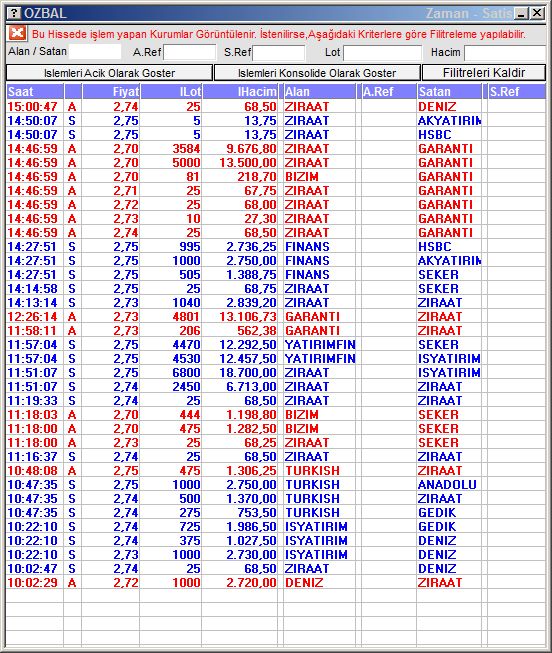Close the OZBAL window
Viewport: 552px width, 653px height.
(x=537, y=13)
